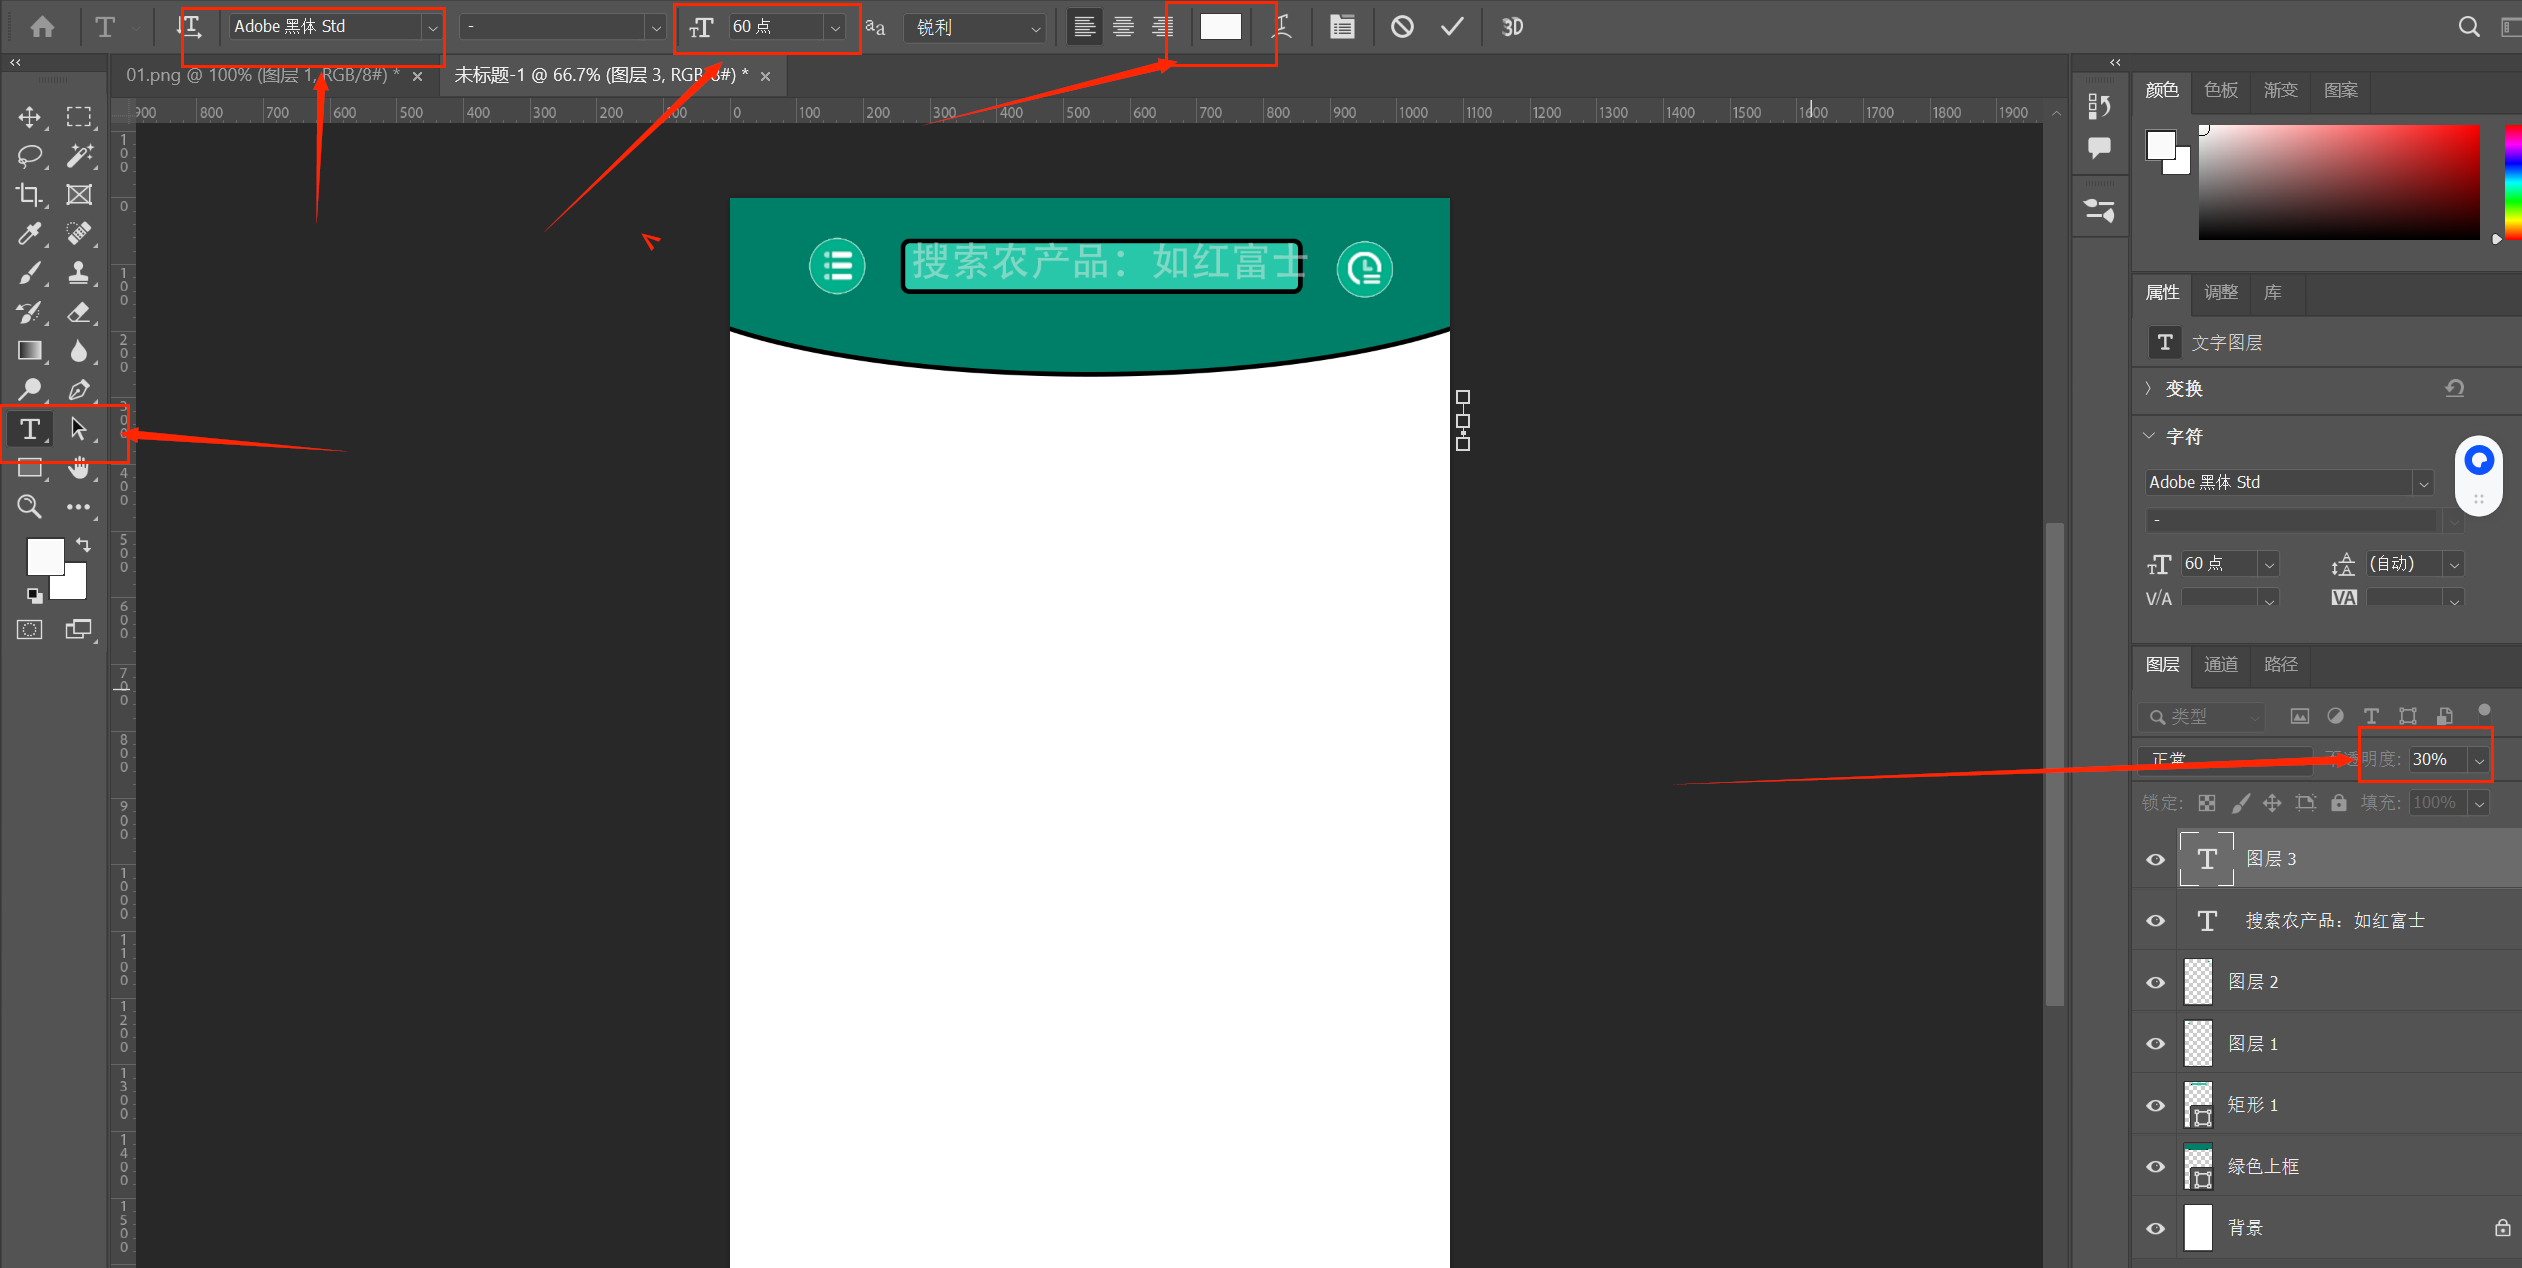The width and height of the screenshot is (2522, 1268).
Task: Select the Move tool
Action: [x=29, y=117]
